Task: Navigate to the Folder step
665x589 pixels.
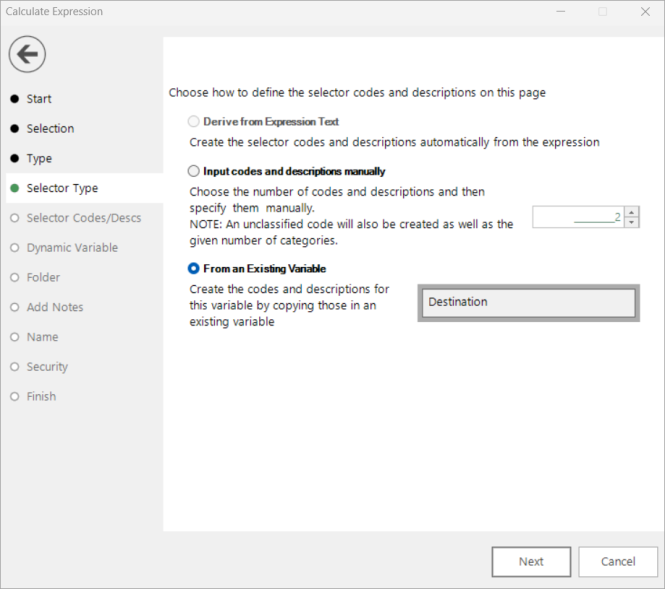Action: (x=43, y=277)
